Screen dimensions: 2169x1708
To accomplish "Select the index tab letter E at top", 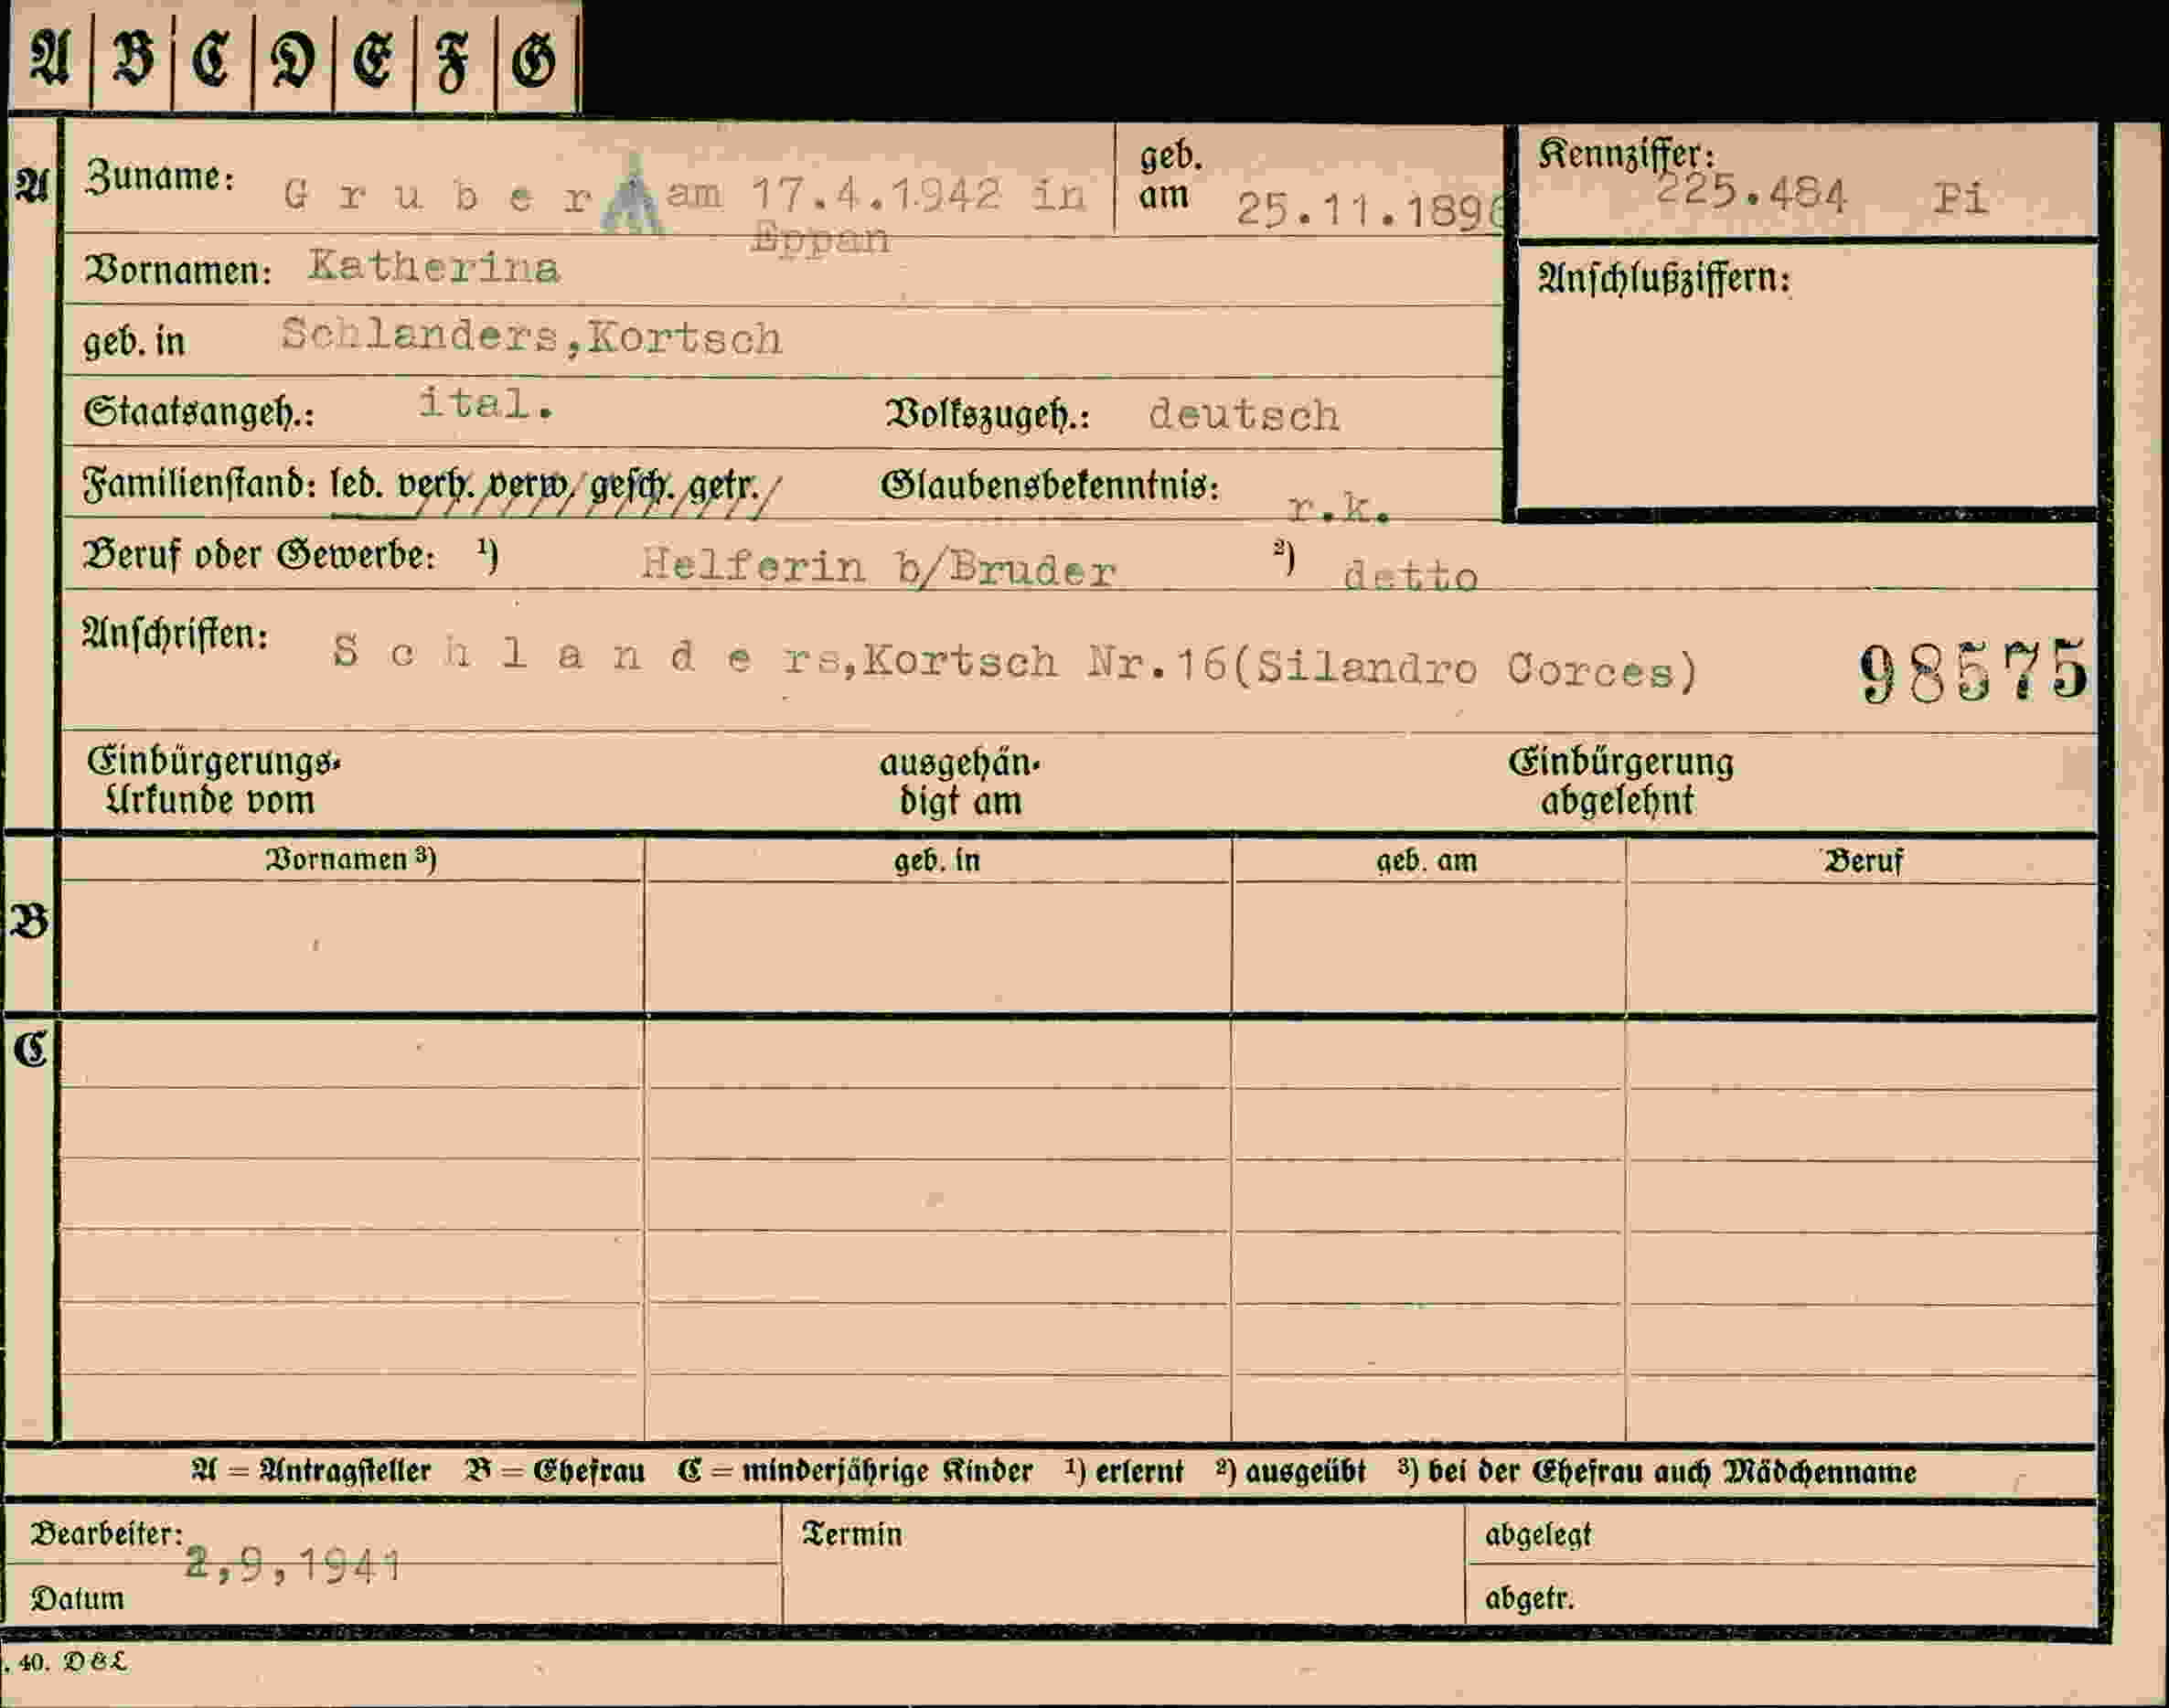I will (x=372, y=59).
